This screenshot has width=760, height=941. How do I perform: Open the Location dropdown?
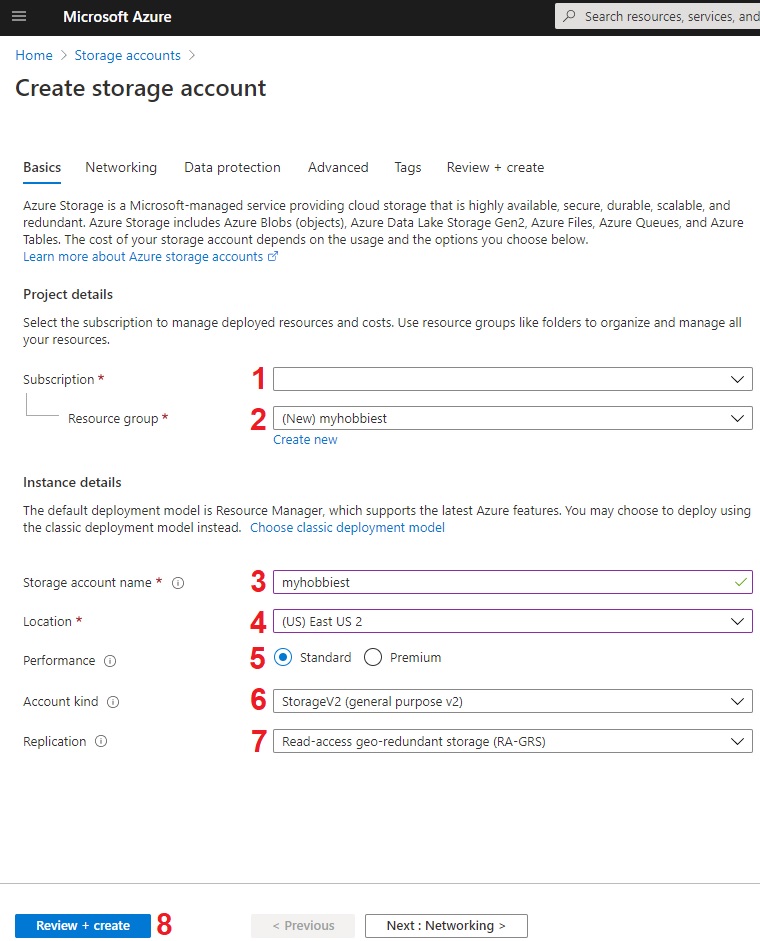(x=513, y=621)
